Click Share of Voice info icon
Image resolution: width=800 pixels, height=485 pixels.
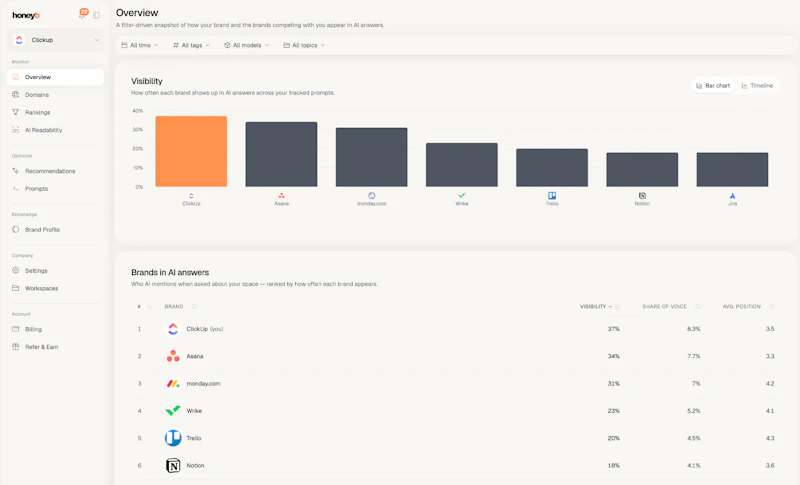(x=697, y=307)
